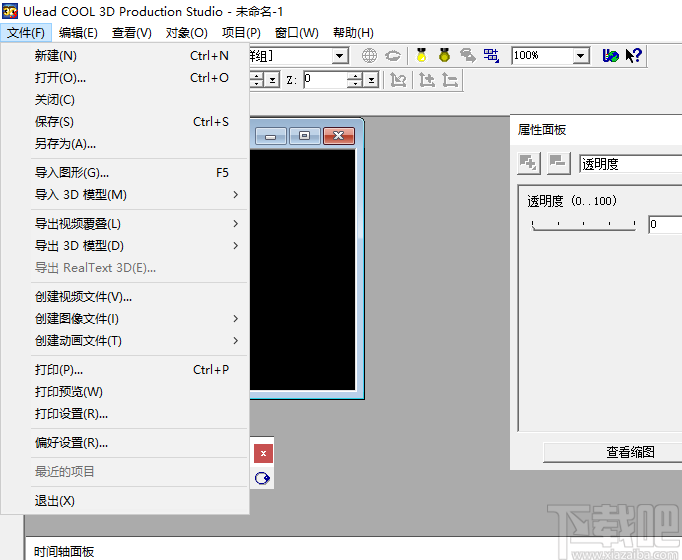Image resolution: width=682 pixels, height=560 pixels.
Task: Click the rotate loop icon in toolbar
Action: [393, 56]
